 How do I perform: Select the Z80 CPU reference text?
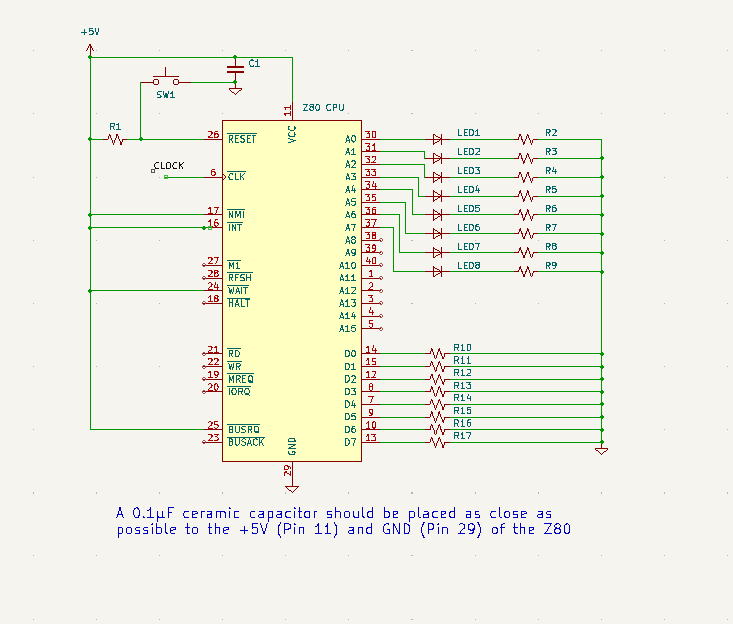click(x=324, y=107)
